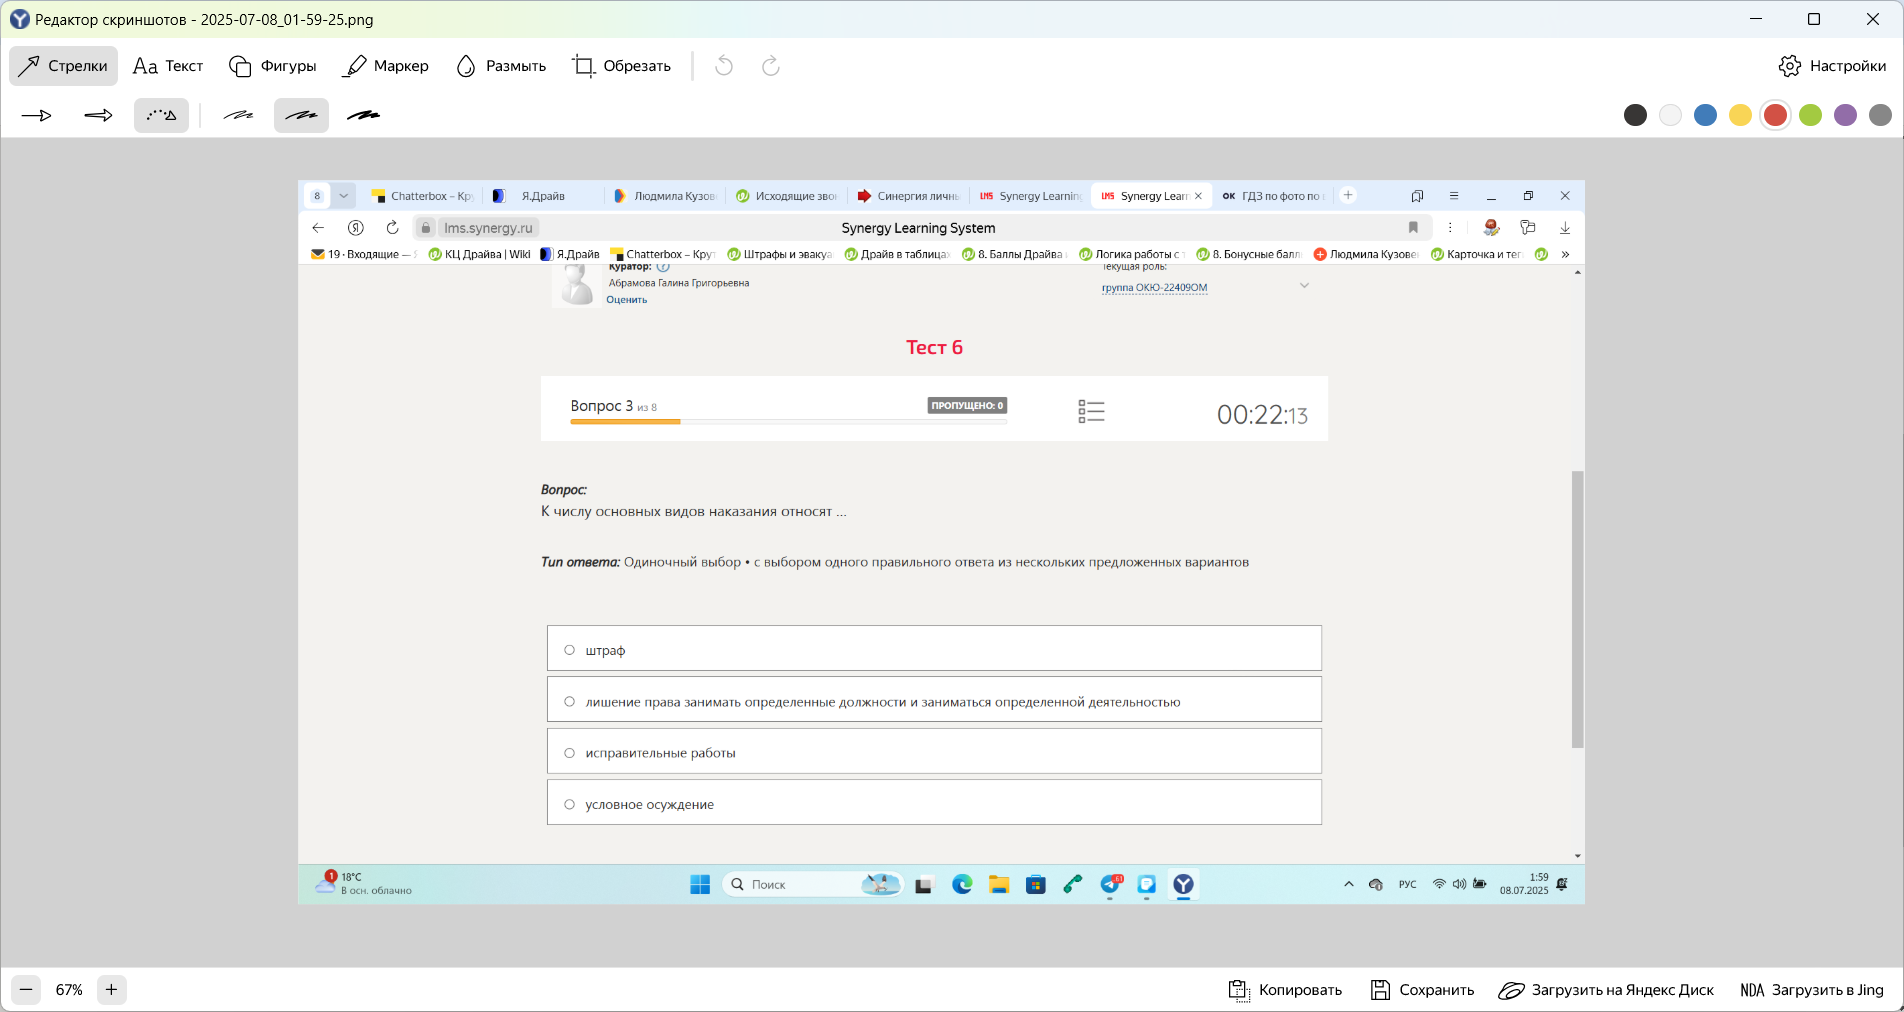Set medium line thickness
This screenshot has width=1904, height=1012.
click(x=301, y=116)
